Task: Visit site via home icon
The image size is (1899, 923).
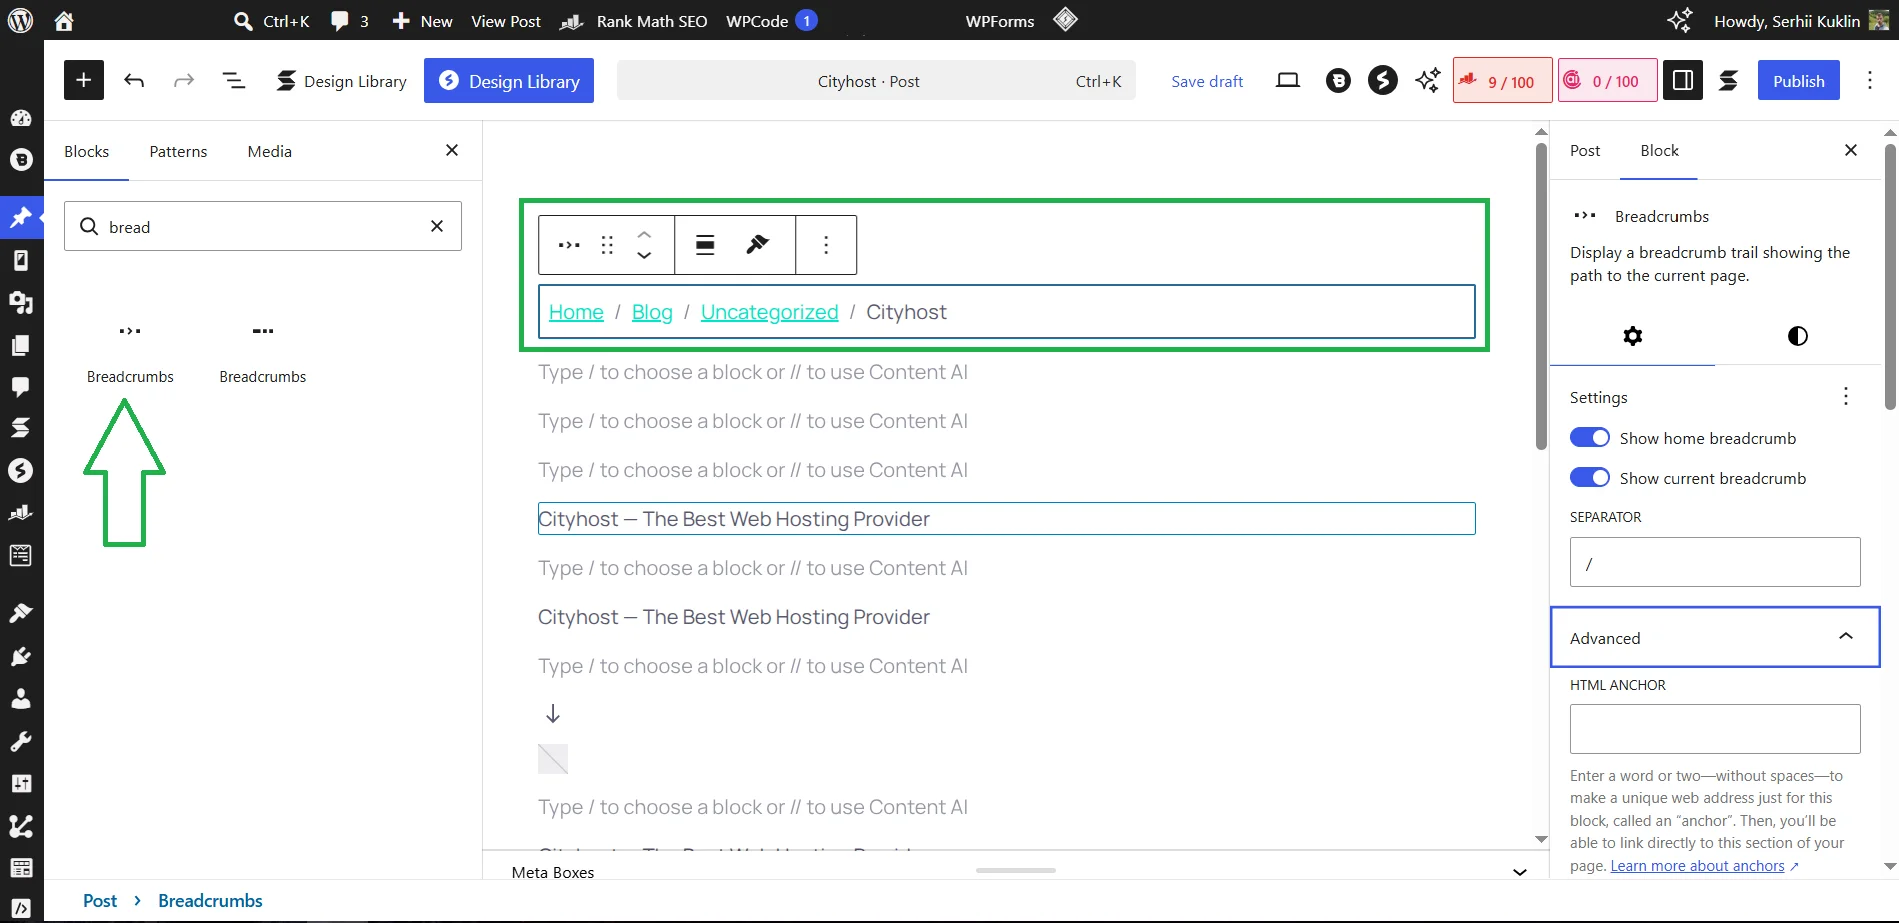Action: pyautogui.click(x=64, y=20)
